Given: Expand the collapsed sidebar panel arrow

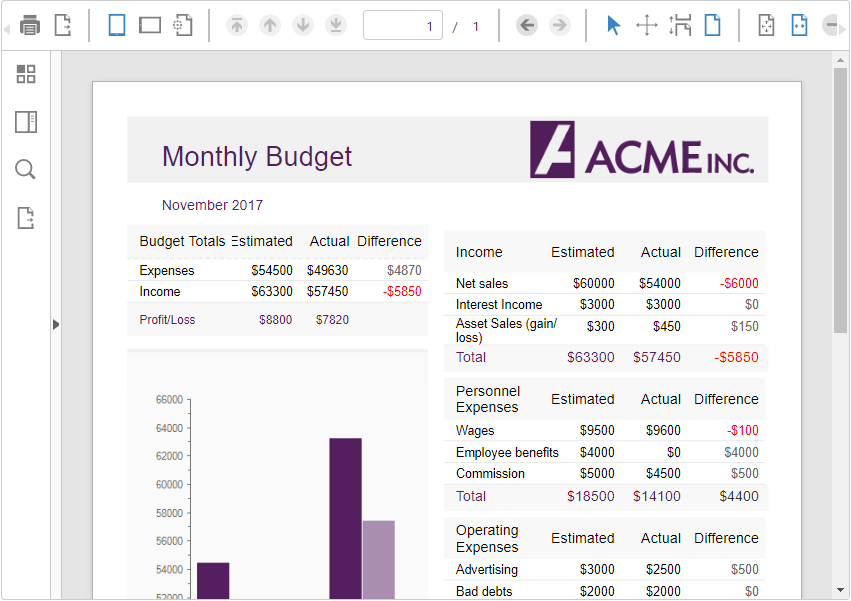Looking at the screenshot, I should [x=56, y=324].
